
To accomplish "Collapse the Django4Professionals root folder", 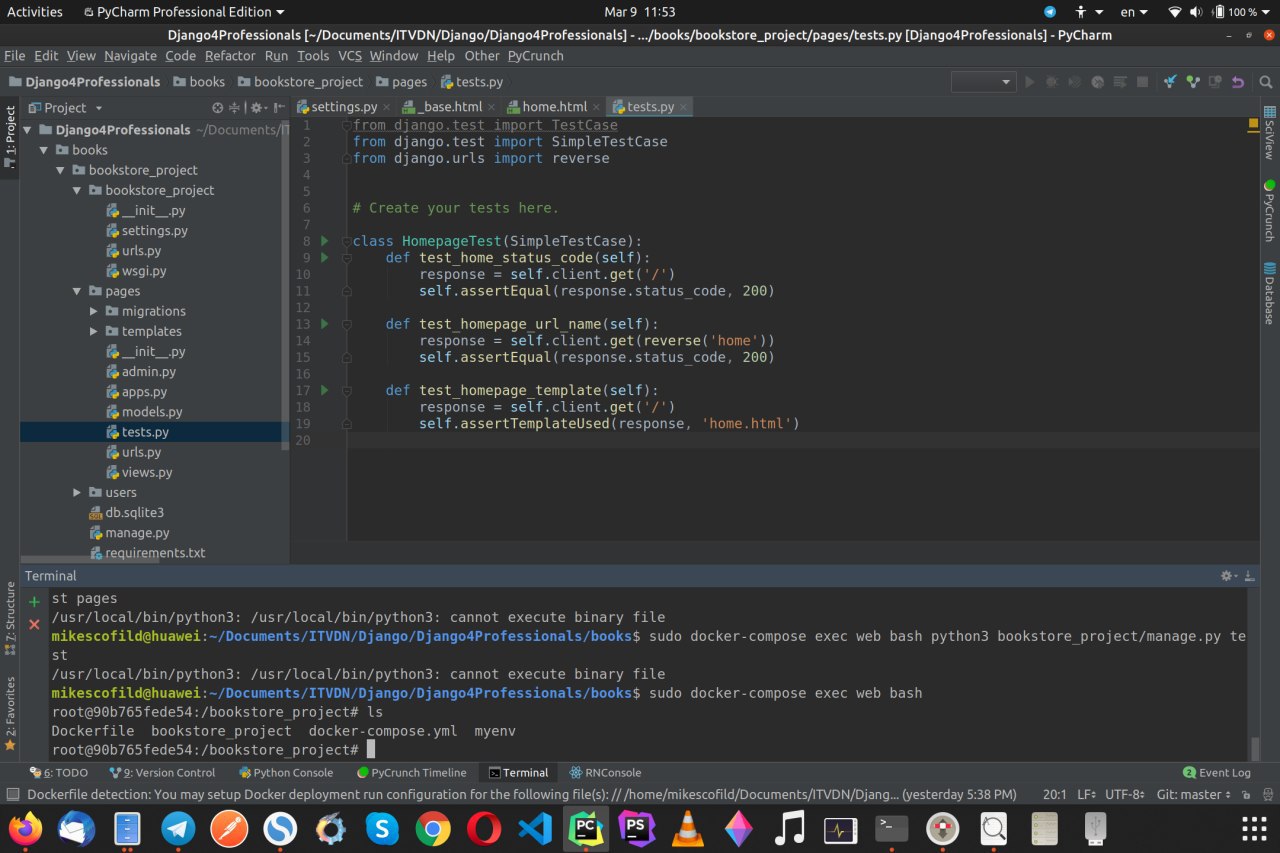I will coord(27,130).
